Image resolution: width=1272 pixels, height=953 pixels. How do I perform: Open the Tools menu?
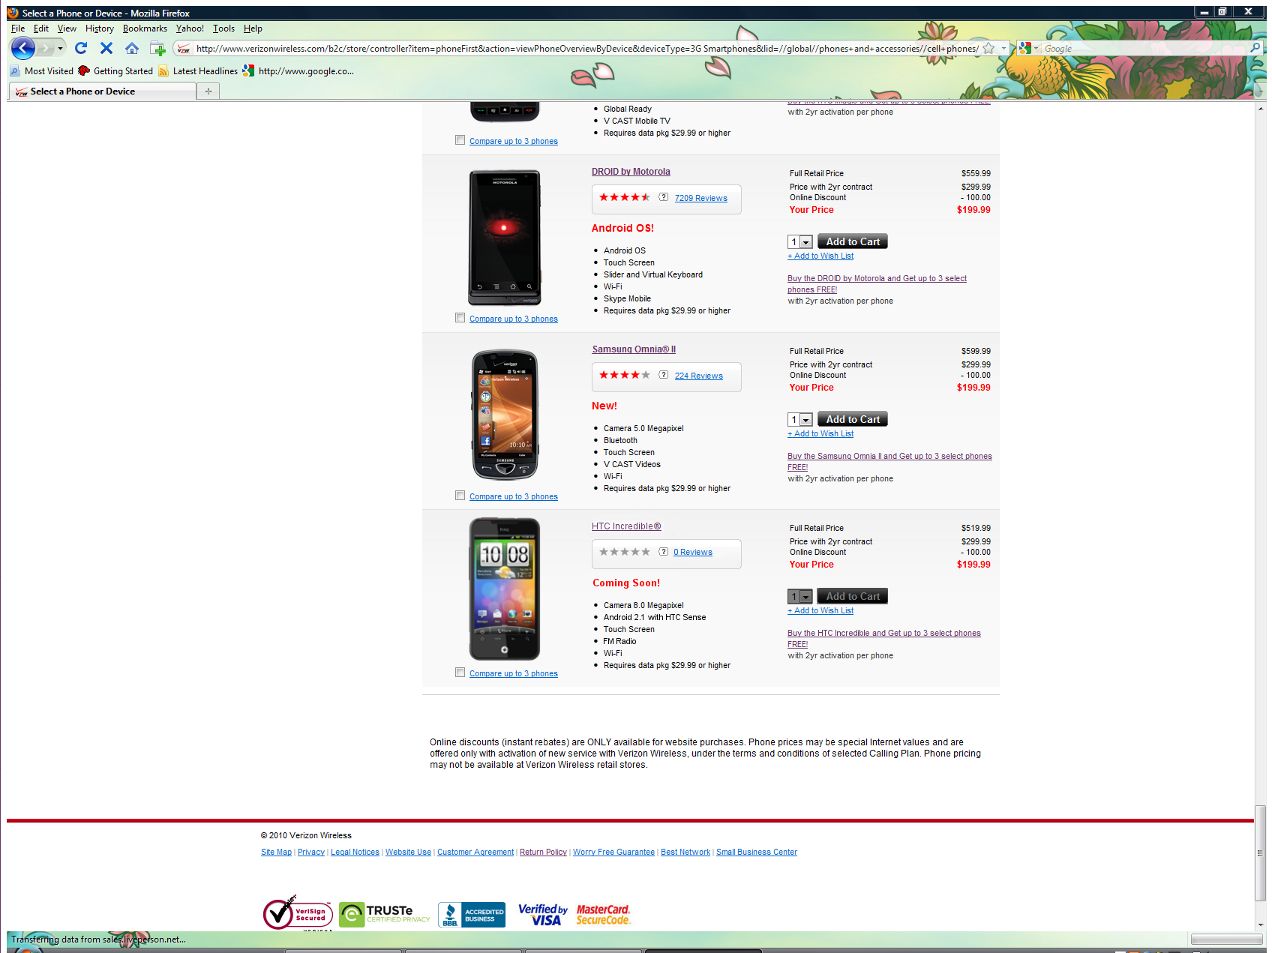pos(224,29)
